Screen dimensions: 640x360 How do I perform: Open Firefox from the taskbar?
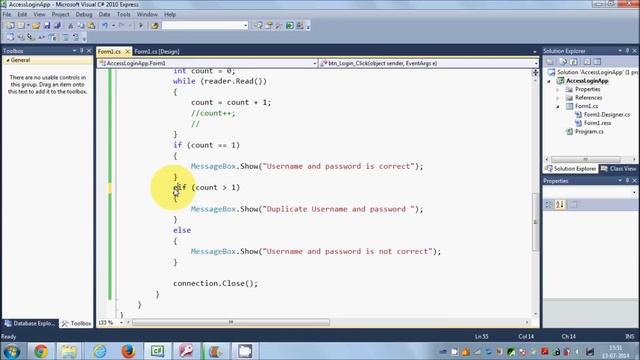coord(128,351)
